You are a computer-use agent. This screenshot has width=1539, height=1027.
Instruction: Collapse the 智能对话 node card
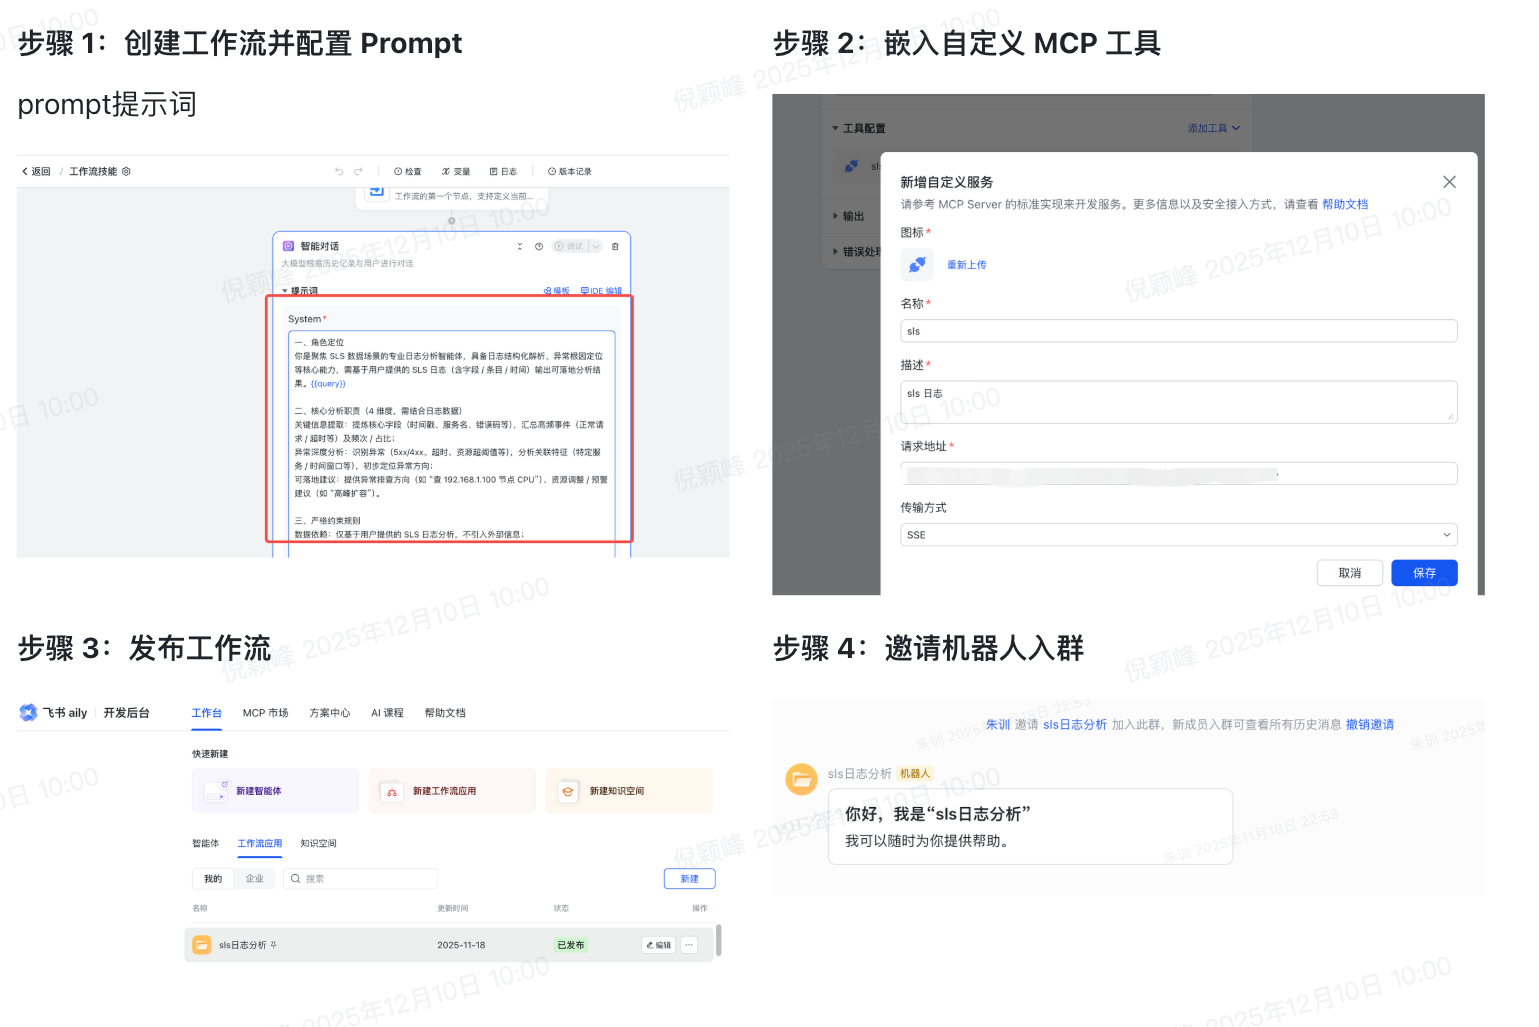click(x=519, y=246)
